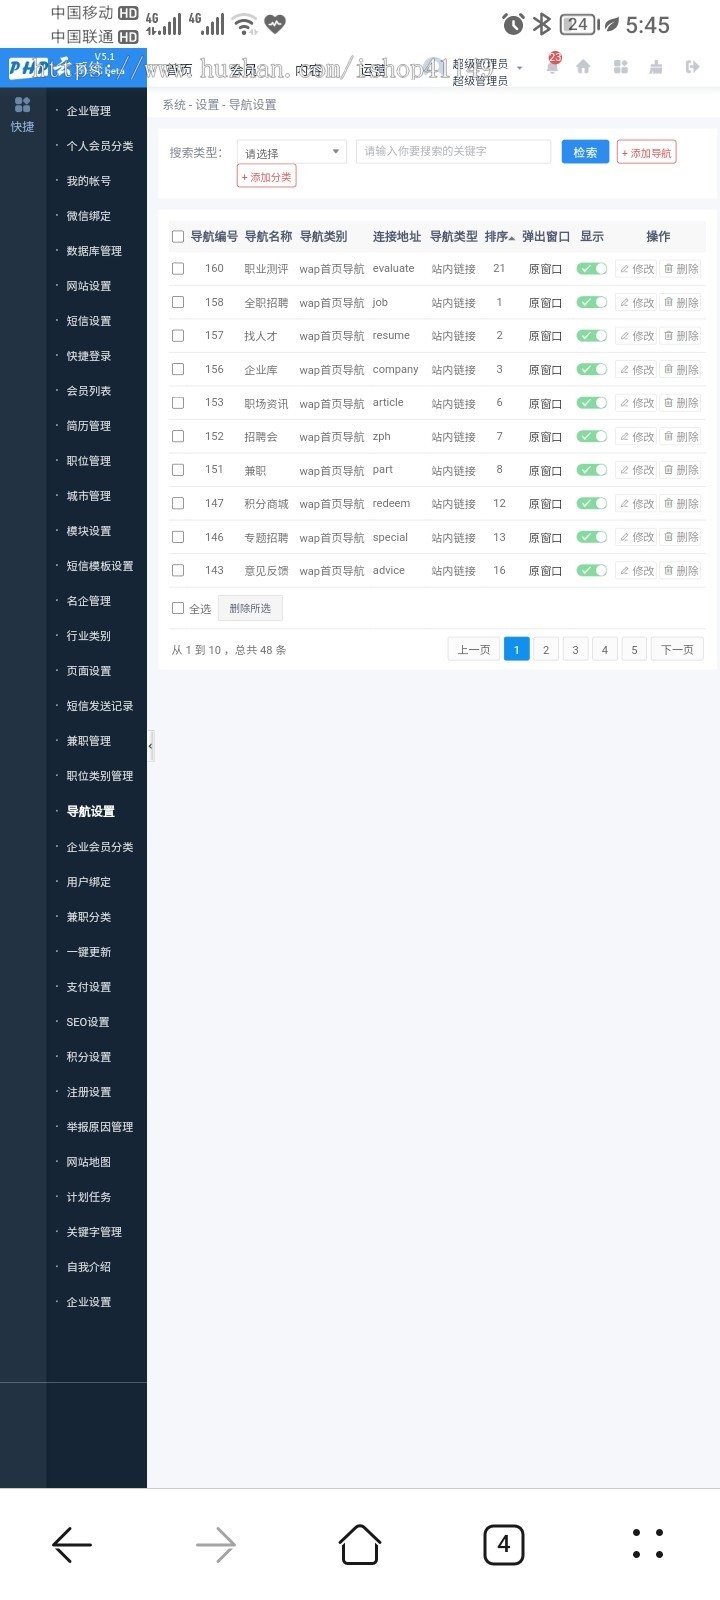Click 删除 for the 兼职 row
The width and height of the screenshot is (720, 1600).
[x=681, y=470]
